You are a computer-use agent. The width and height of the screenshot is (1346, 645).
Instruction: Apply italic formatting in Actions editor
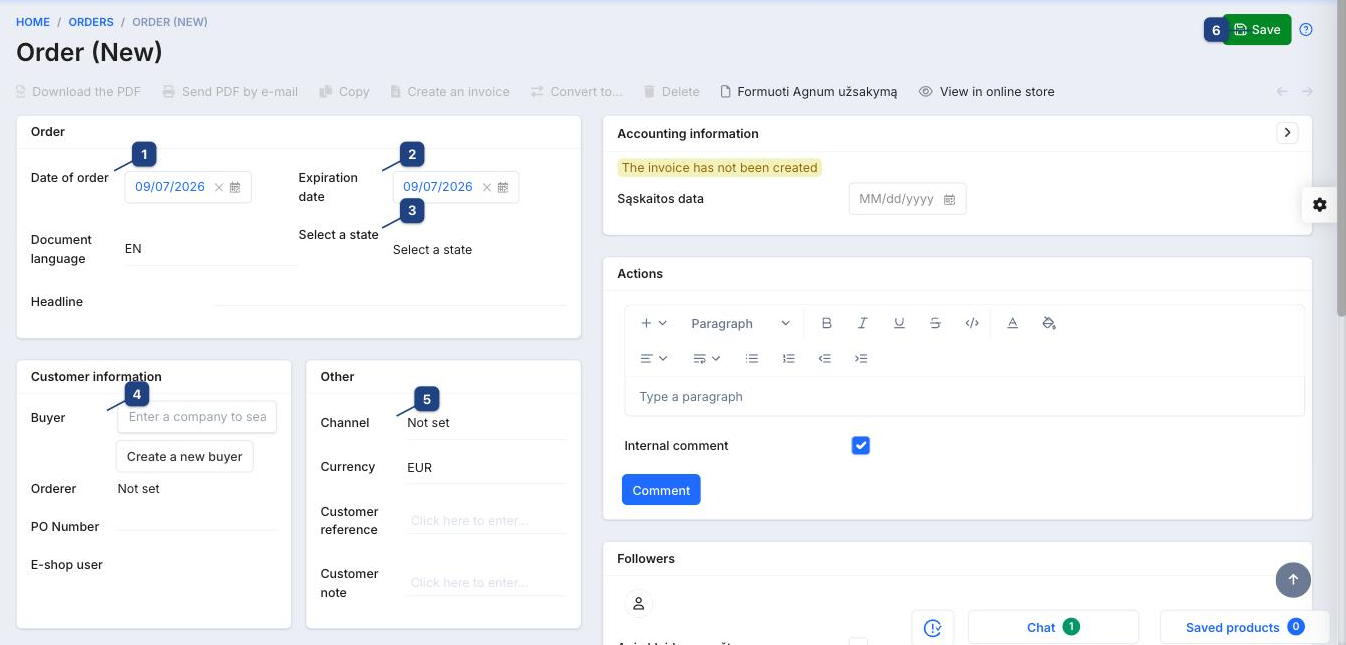pos(862,323)
